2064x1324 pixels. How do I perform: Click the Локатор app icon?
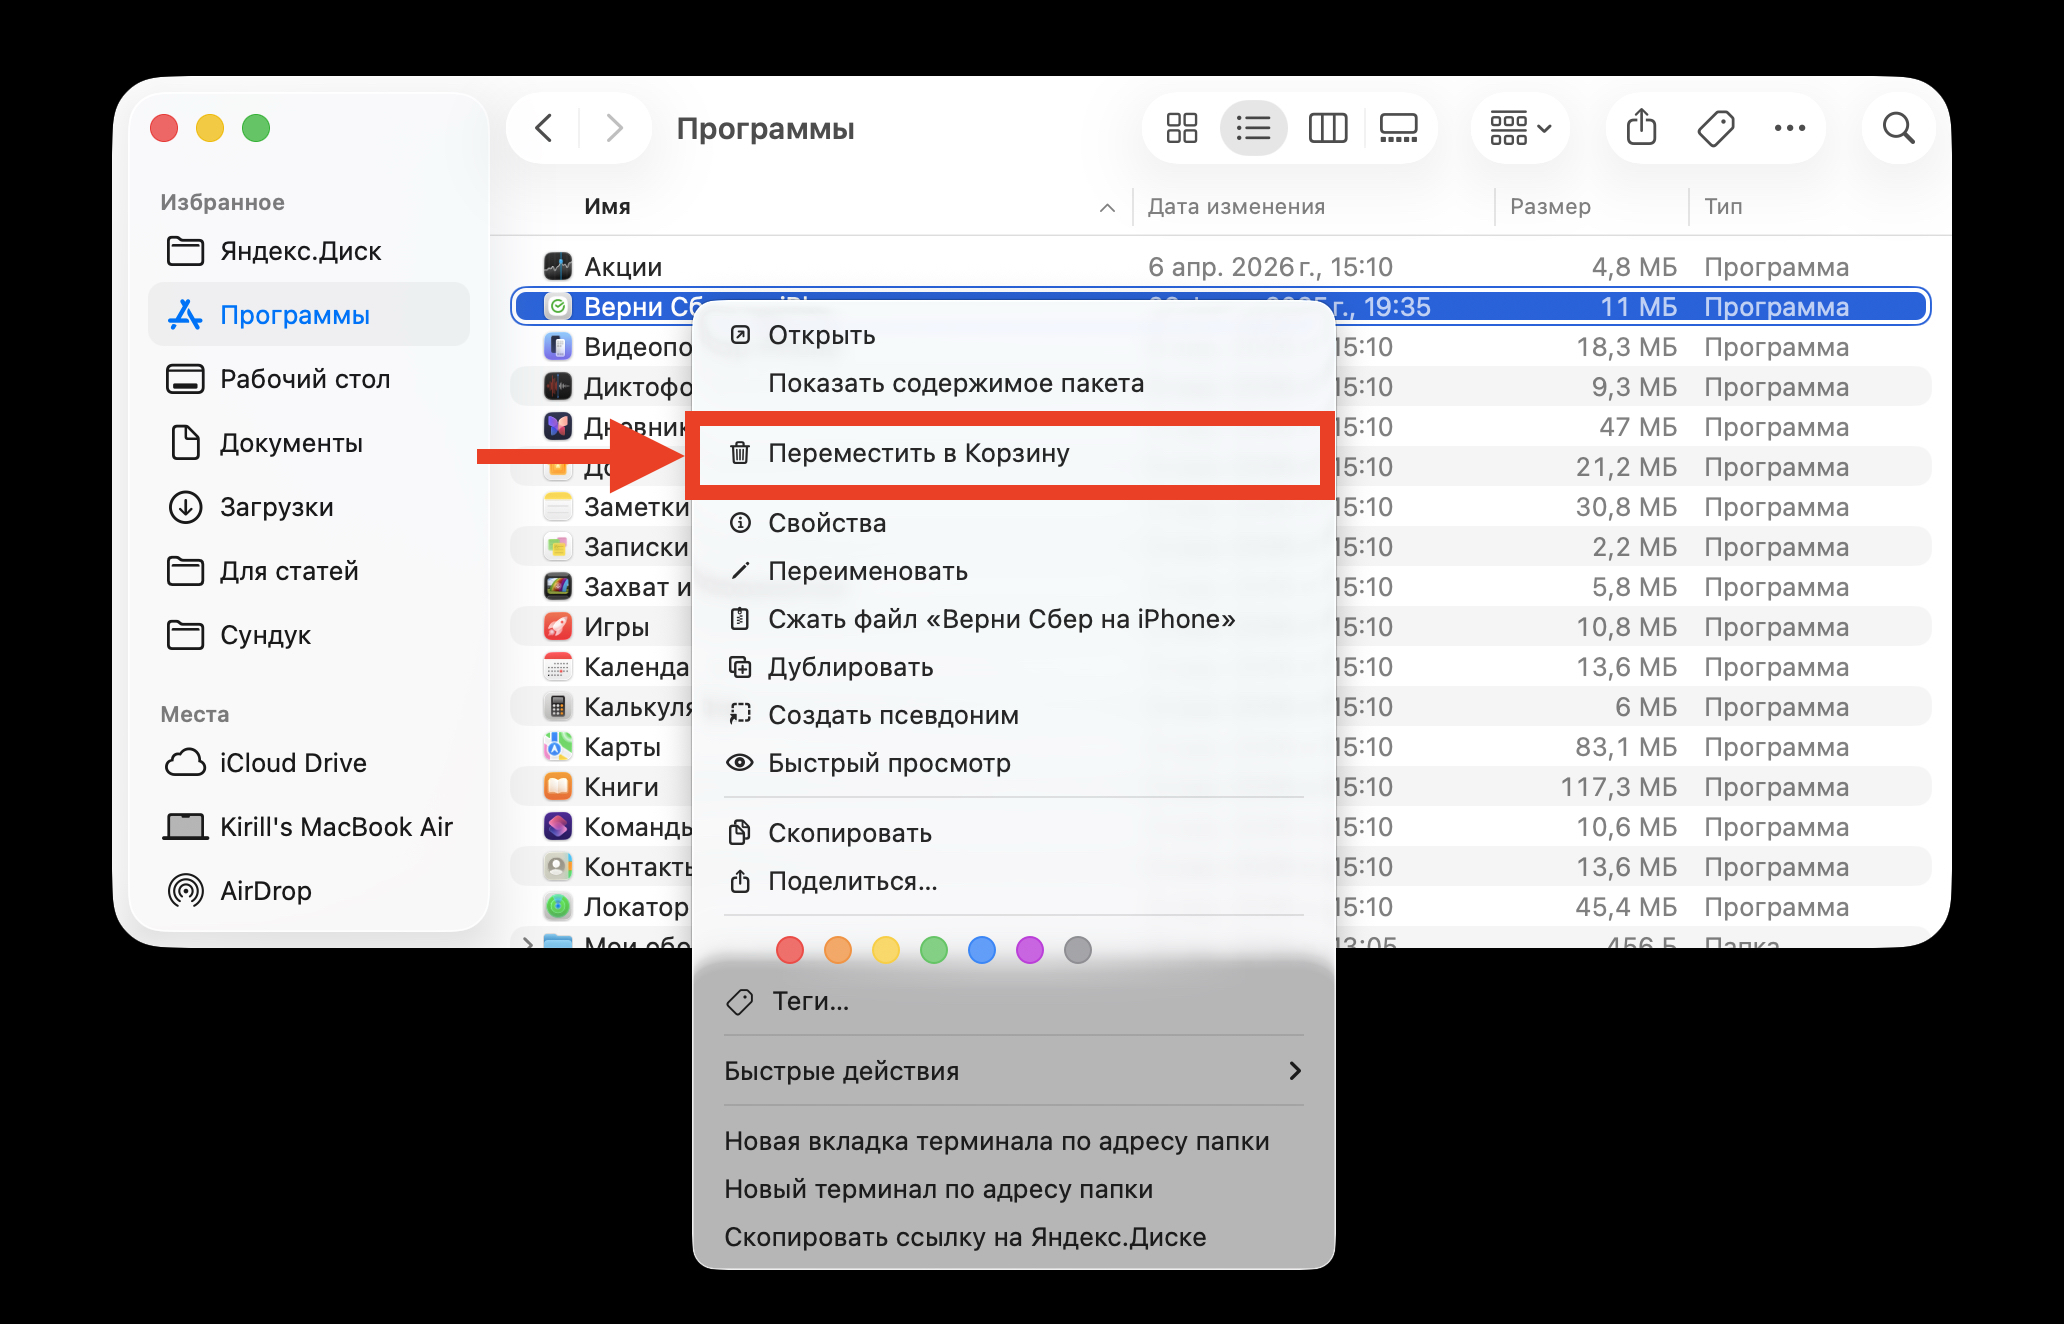tap(558, 906)
